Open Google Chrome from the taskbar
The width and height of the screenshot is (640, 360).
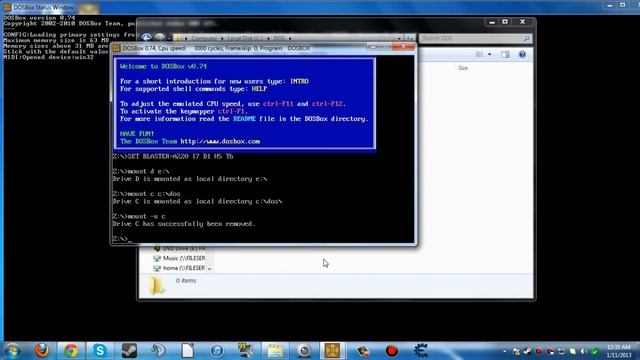click(x=71, y=351)
